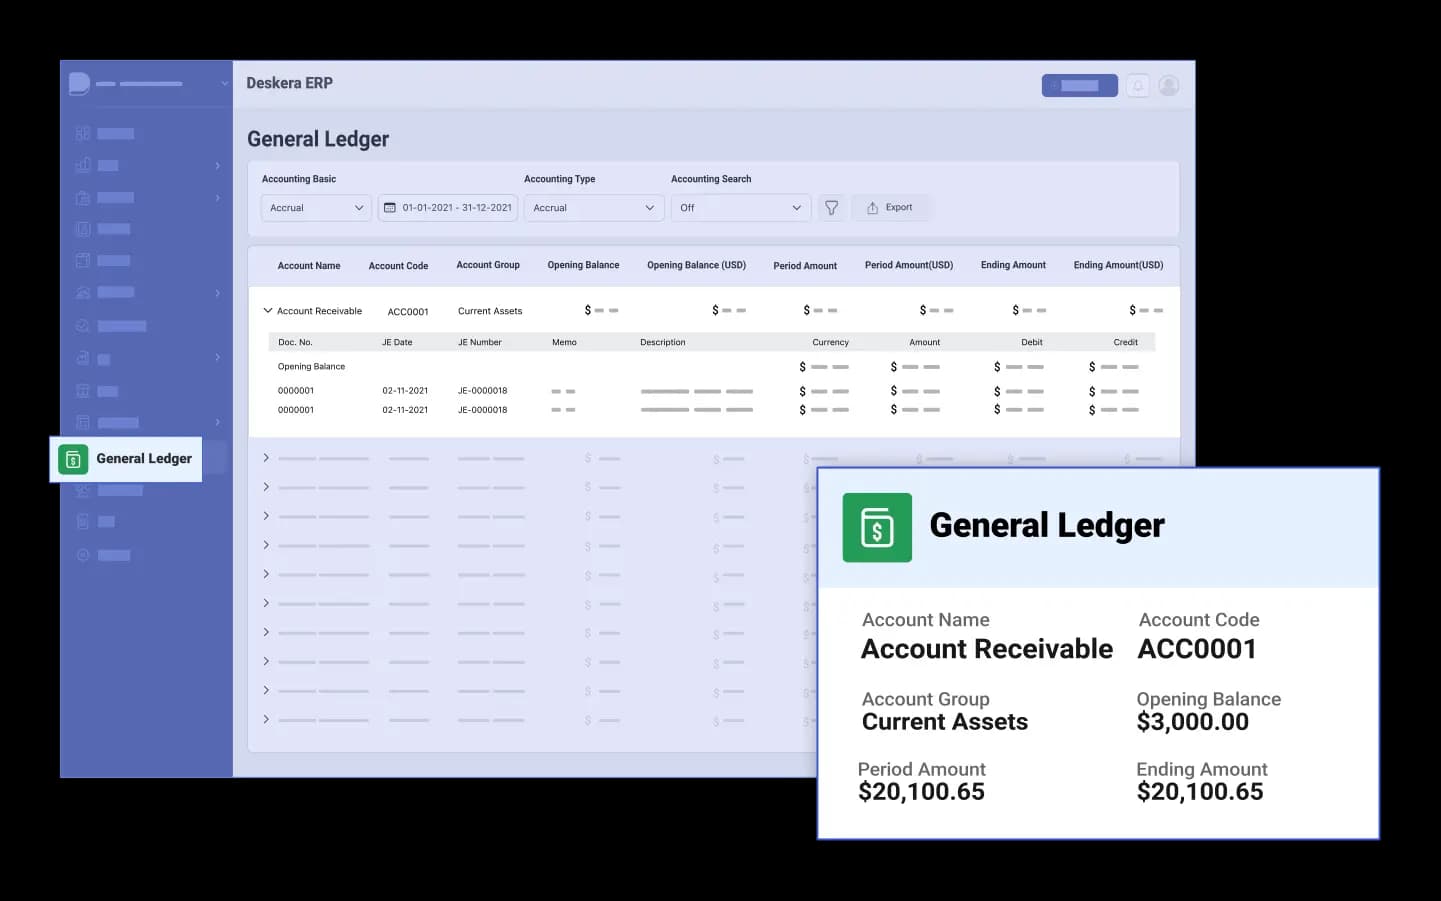Open the Accounting Basic dropdown
Image resolution: width=1441 pixels, height=901 pixels.
tap(316, 208)
